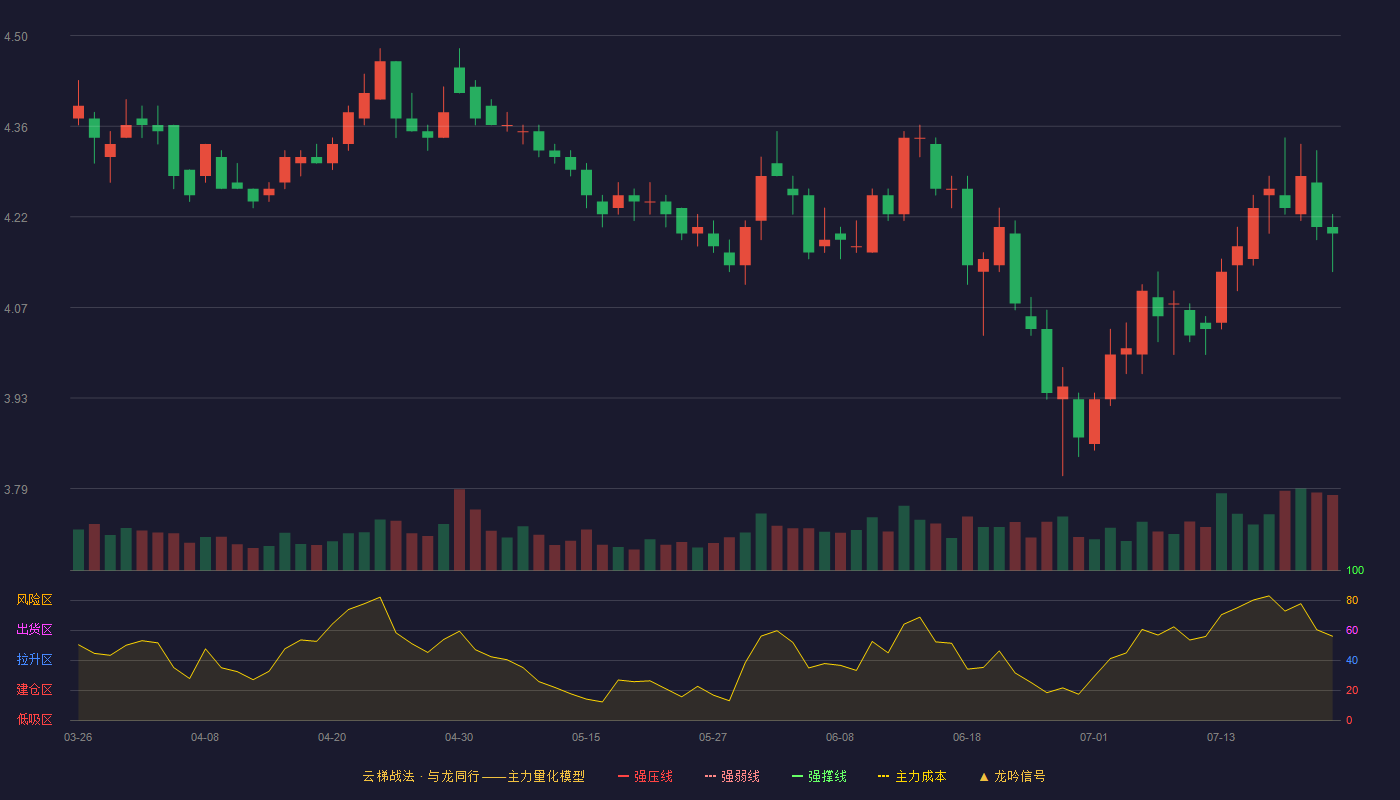Click the 07-13 date label

[1221, 737]
